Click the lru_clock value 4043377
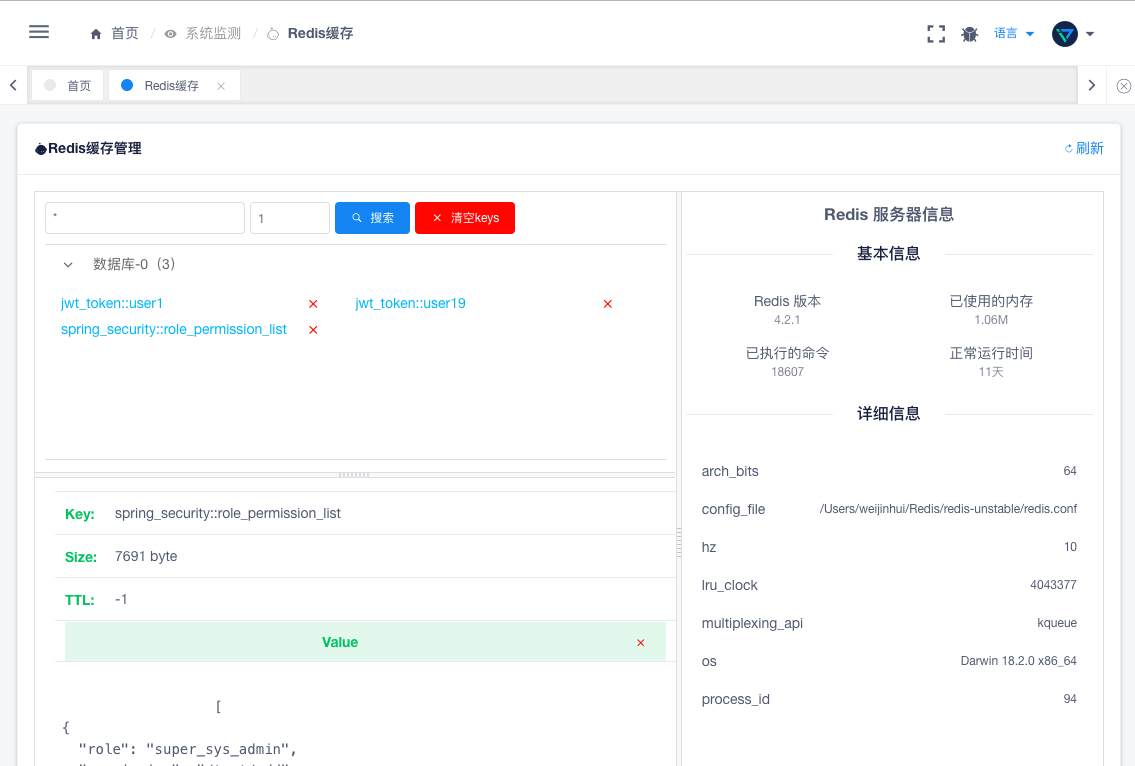This screenshot has width=1135, height=766. coord(1053,585)
